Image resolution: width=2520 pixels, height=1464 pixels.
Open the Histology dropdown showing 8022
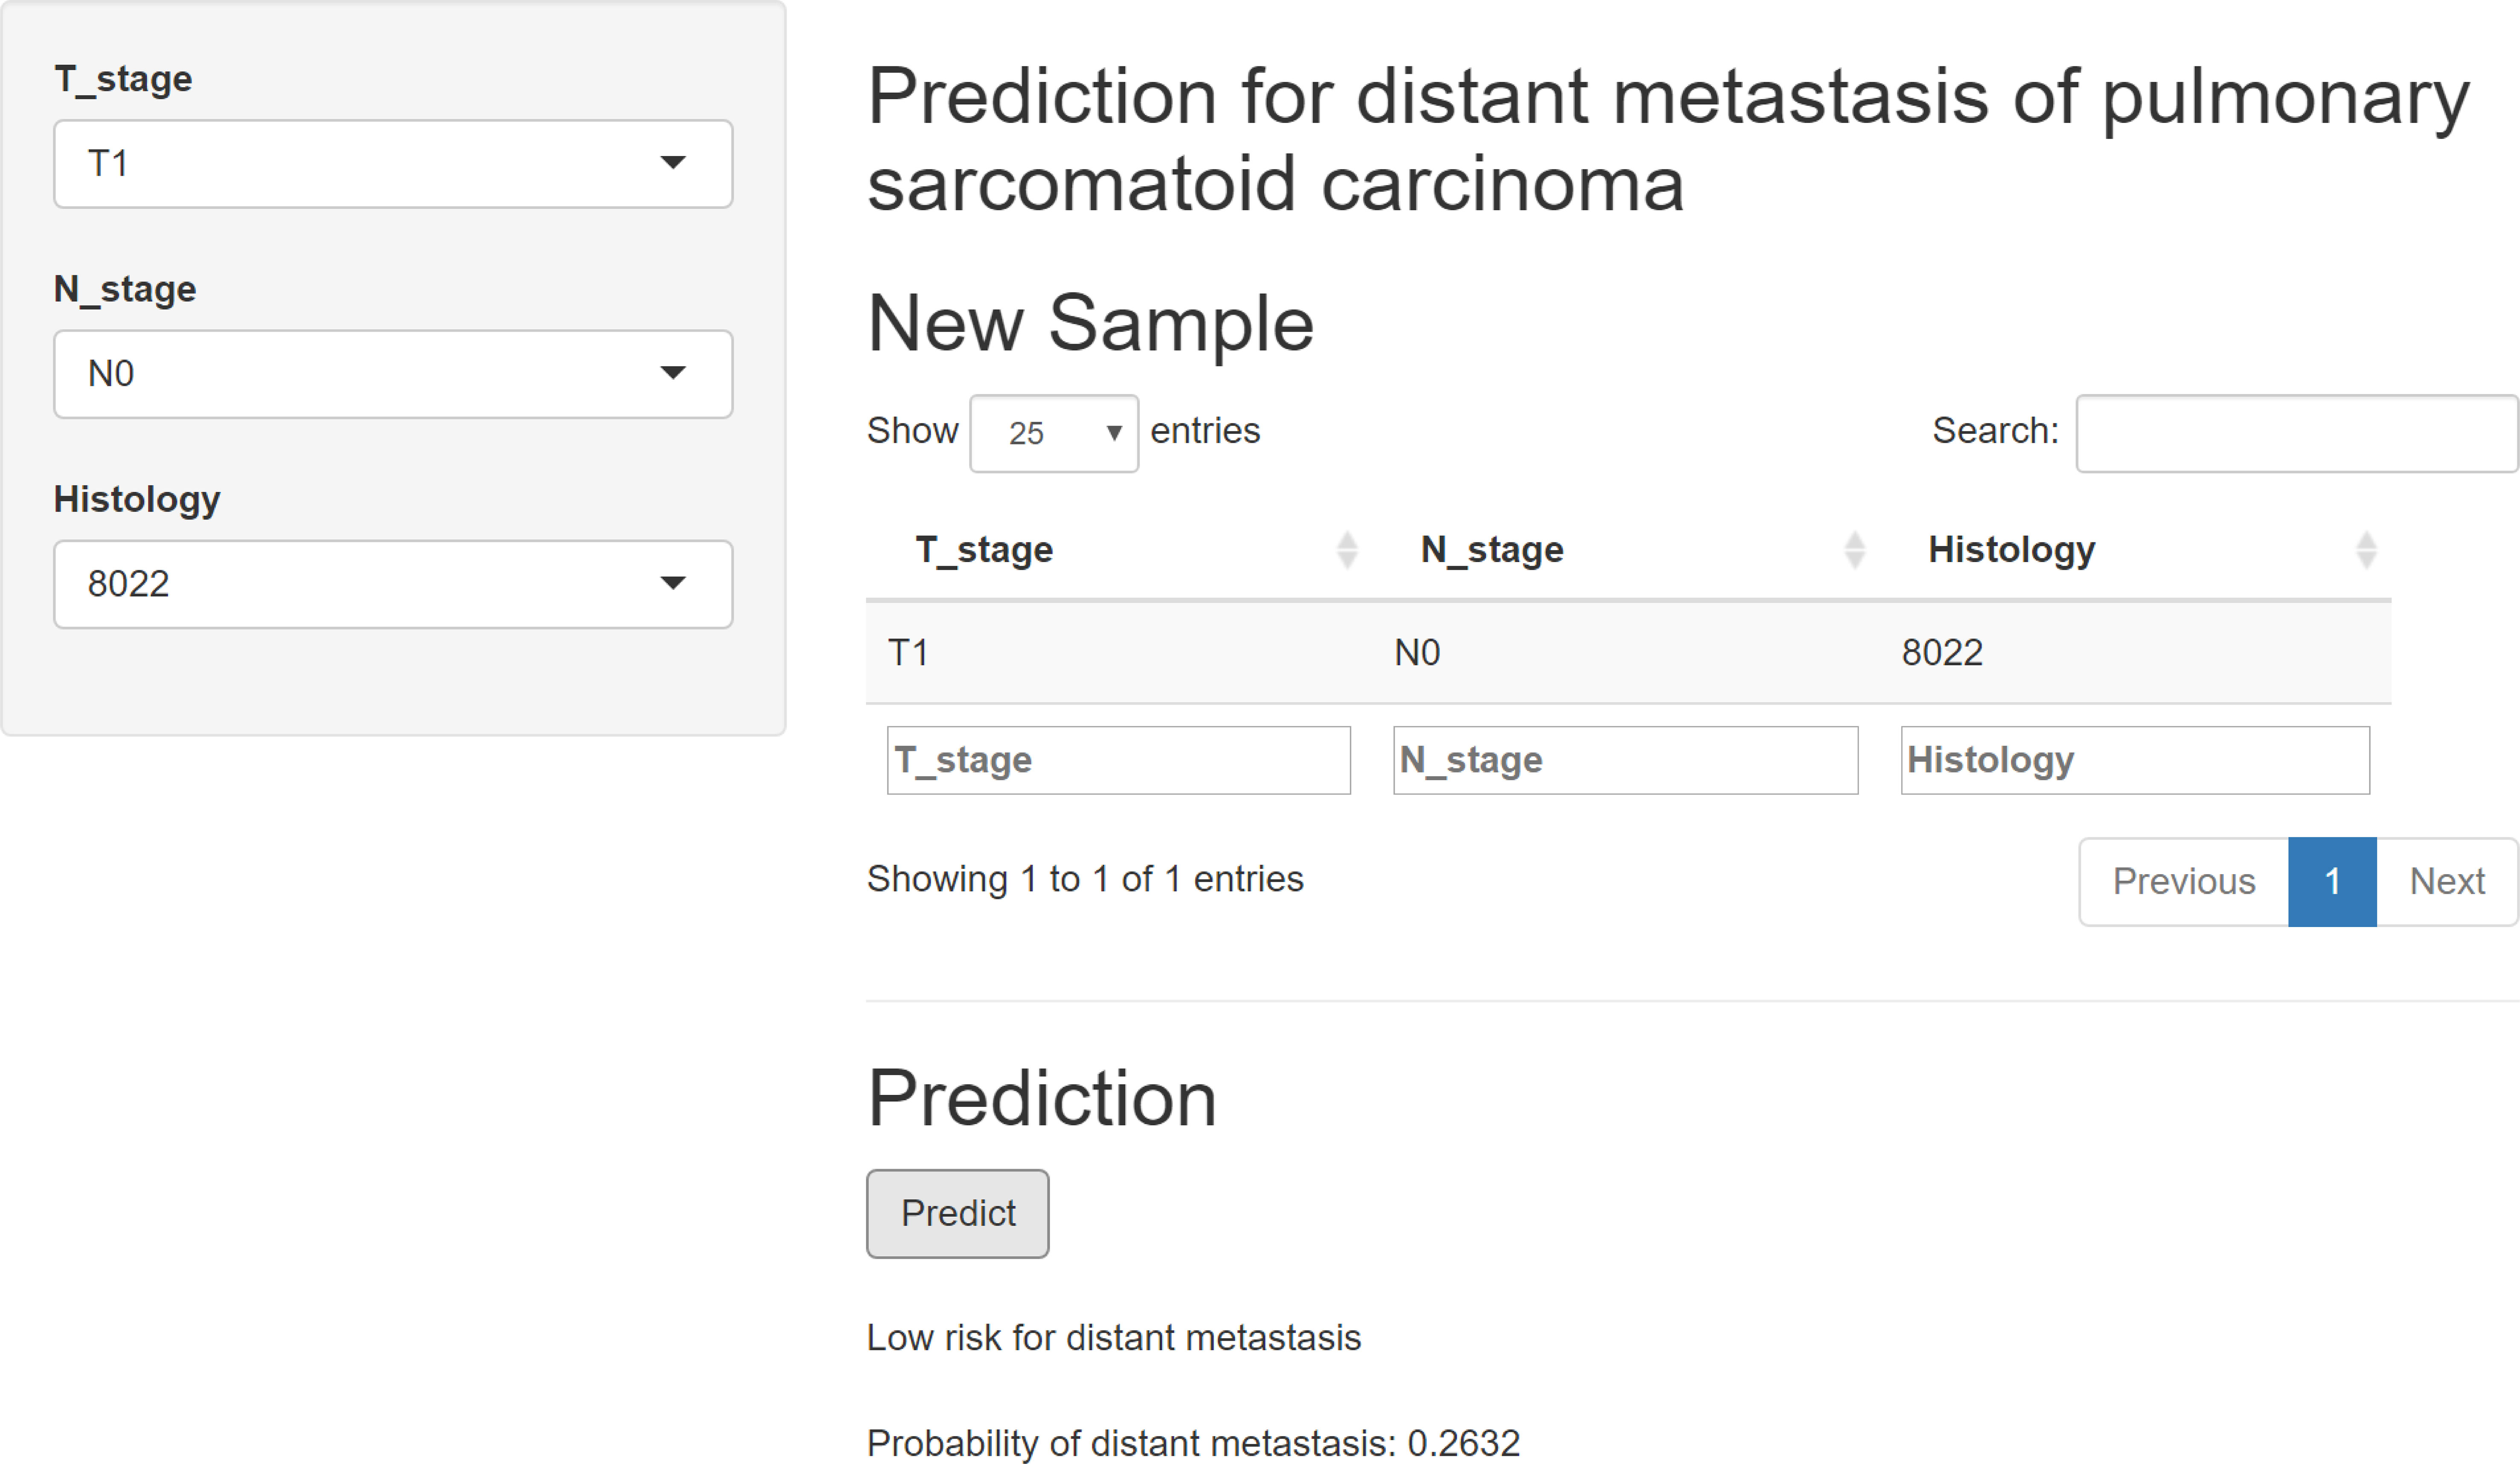click(393, 584)
